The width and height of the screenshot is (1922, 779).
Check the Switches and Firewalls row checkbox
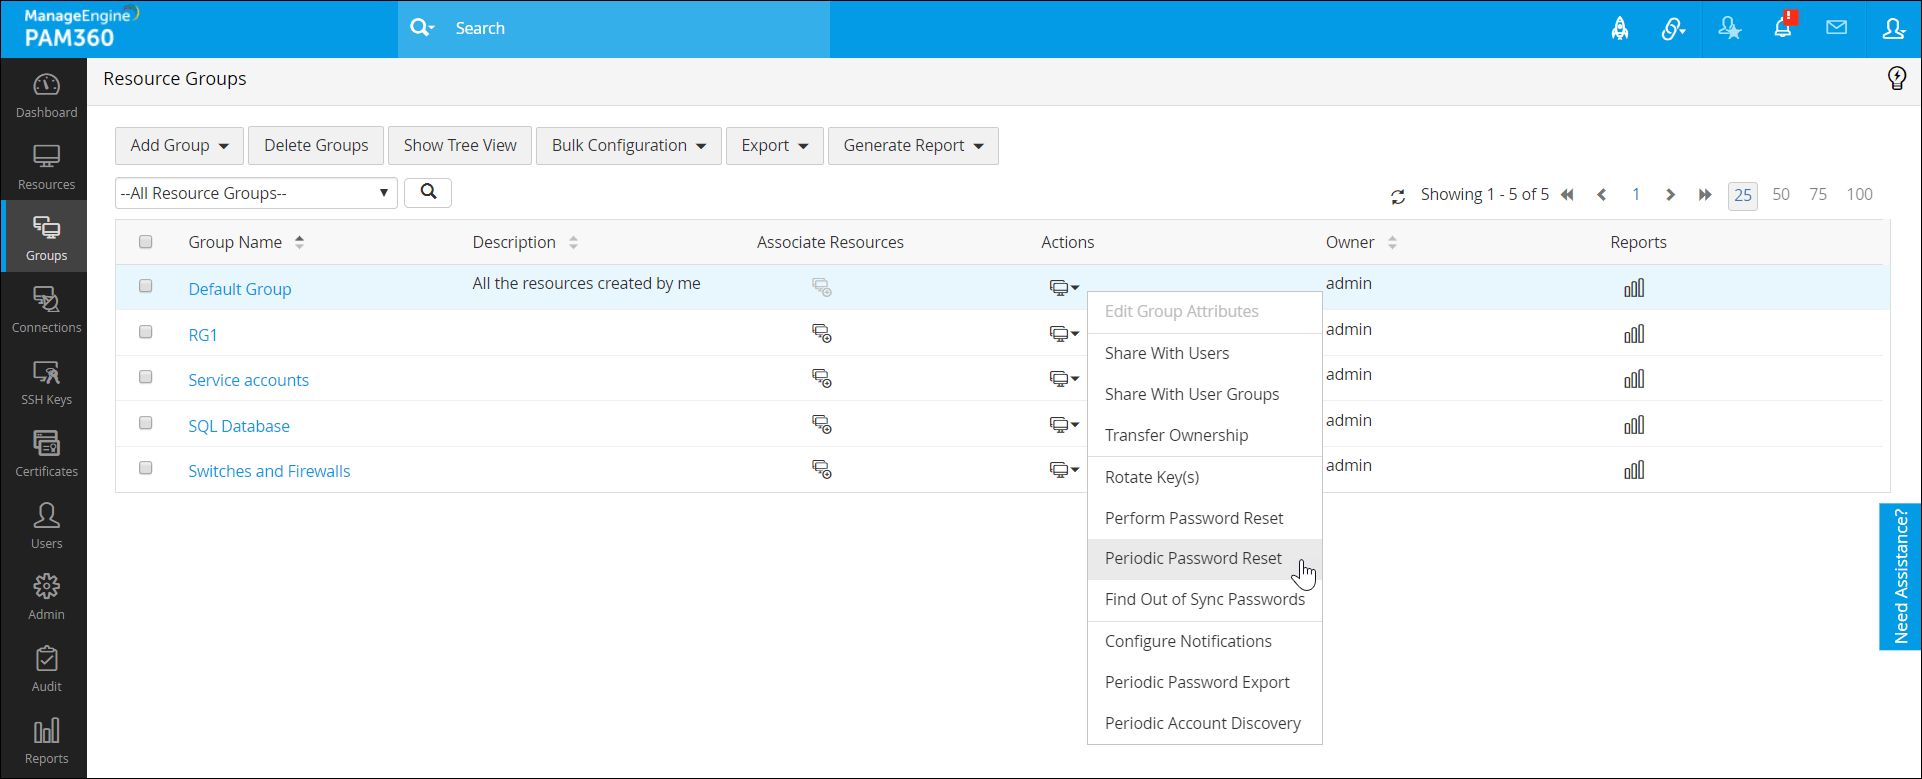click(x=146, y=468)
